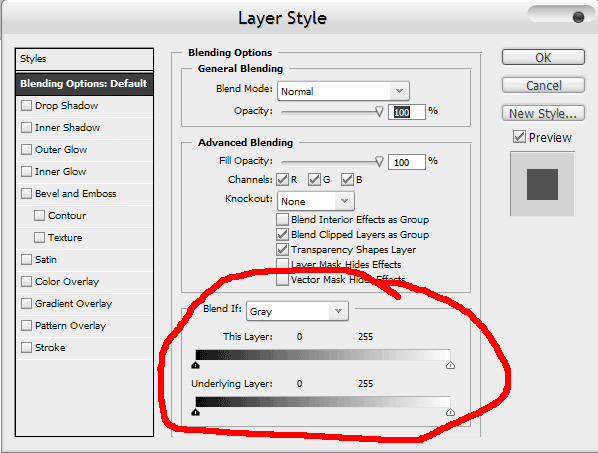Click This Layer black point slider
Image resolution: width=598 pixels, height=453 pixels.
tap(196, 365)
